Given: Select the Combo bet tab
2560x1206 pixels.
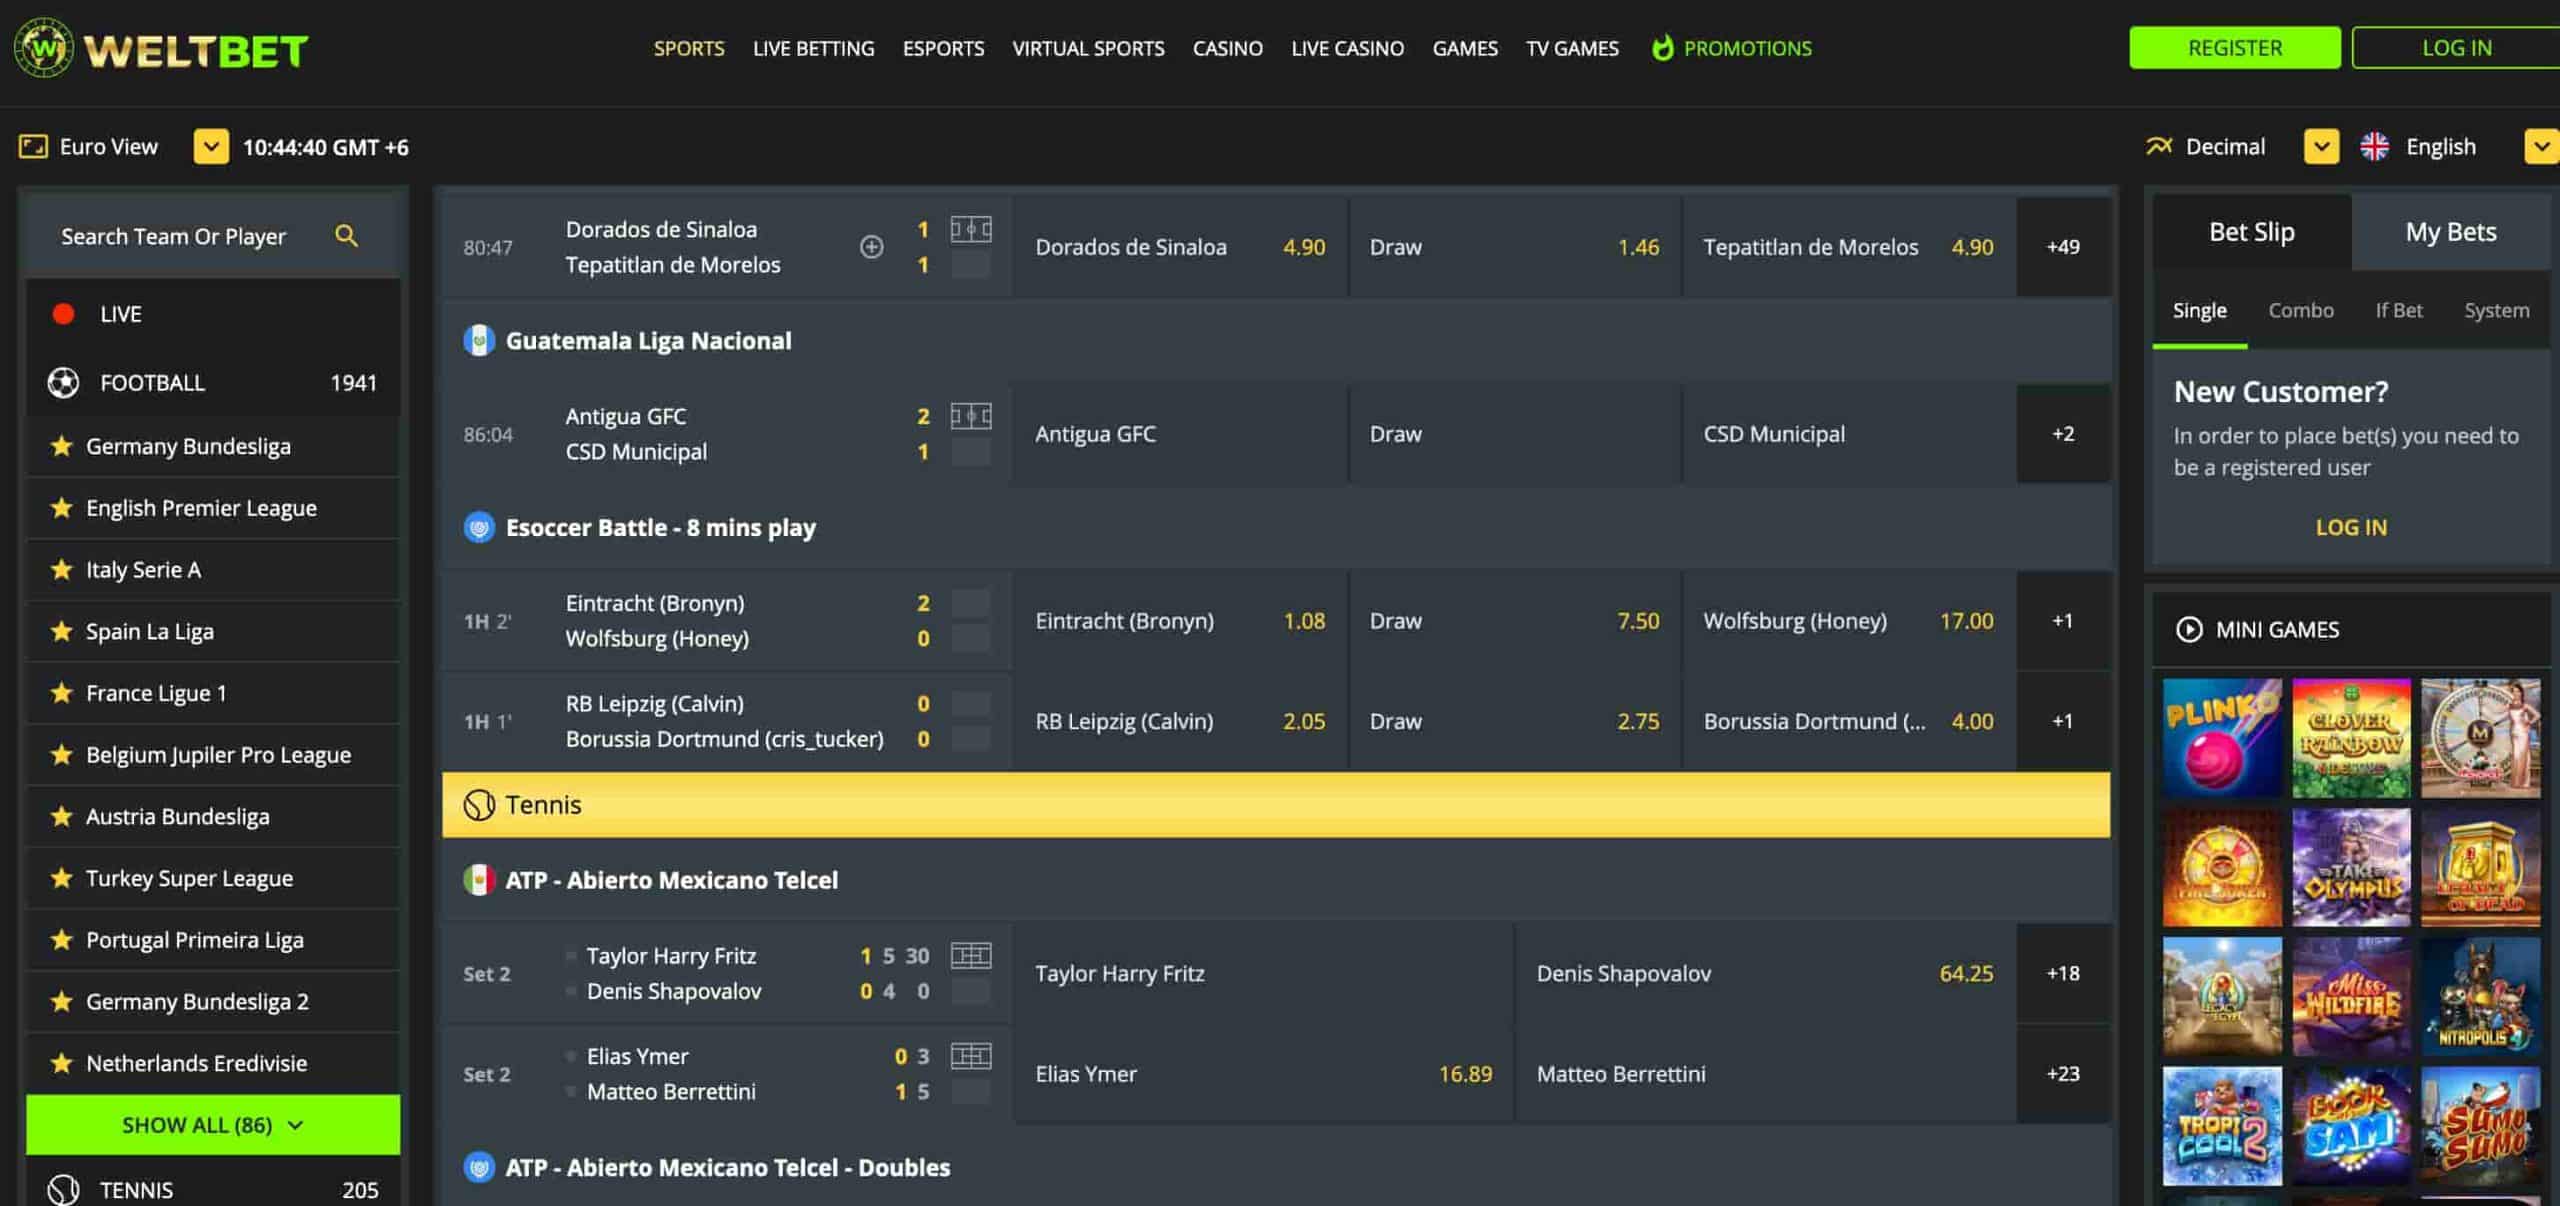Looking at the screenshot, I should pos(2300,311).
